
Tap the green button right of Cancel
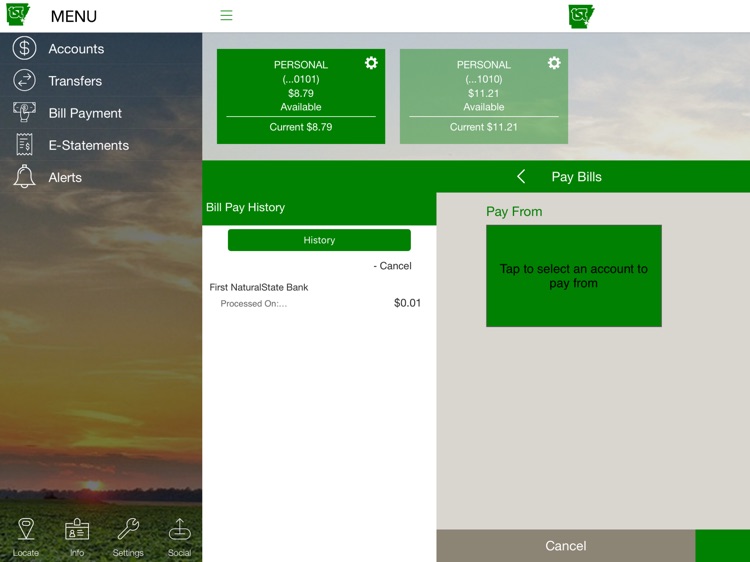coord(723,546)
